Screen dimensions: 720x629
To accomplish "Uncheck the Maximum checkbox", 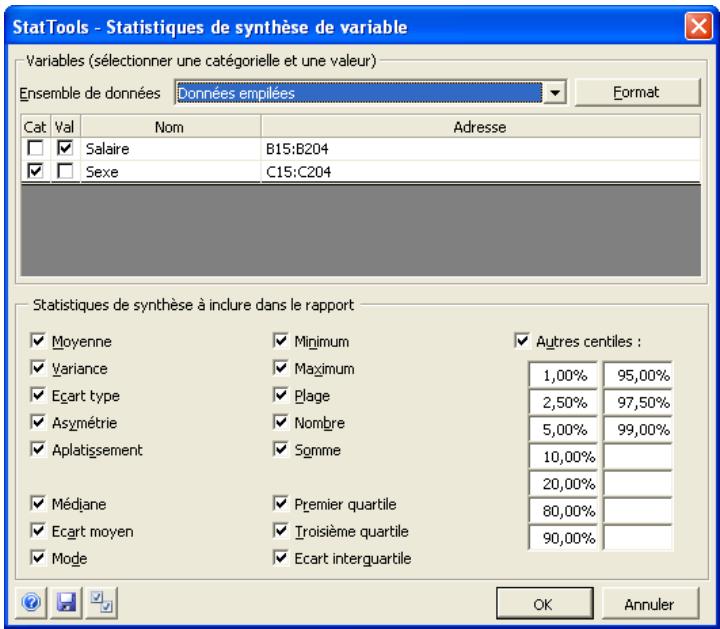I will (x=281, y=368).
